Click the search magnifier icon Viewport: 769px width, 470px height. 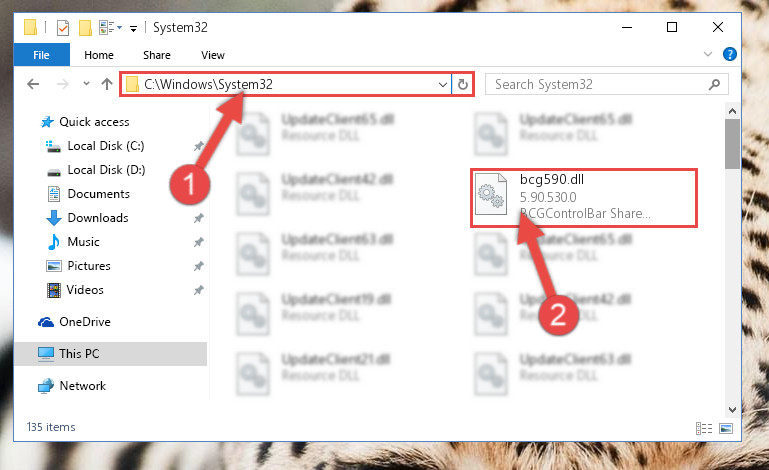tap(714, 84)
